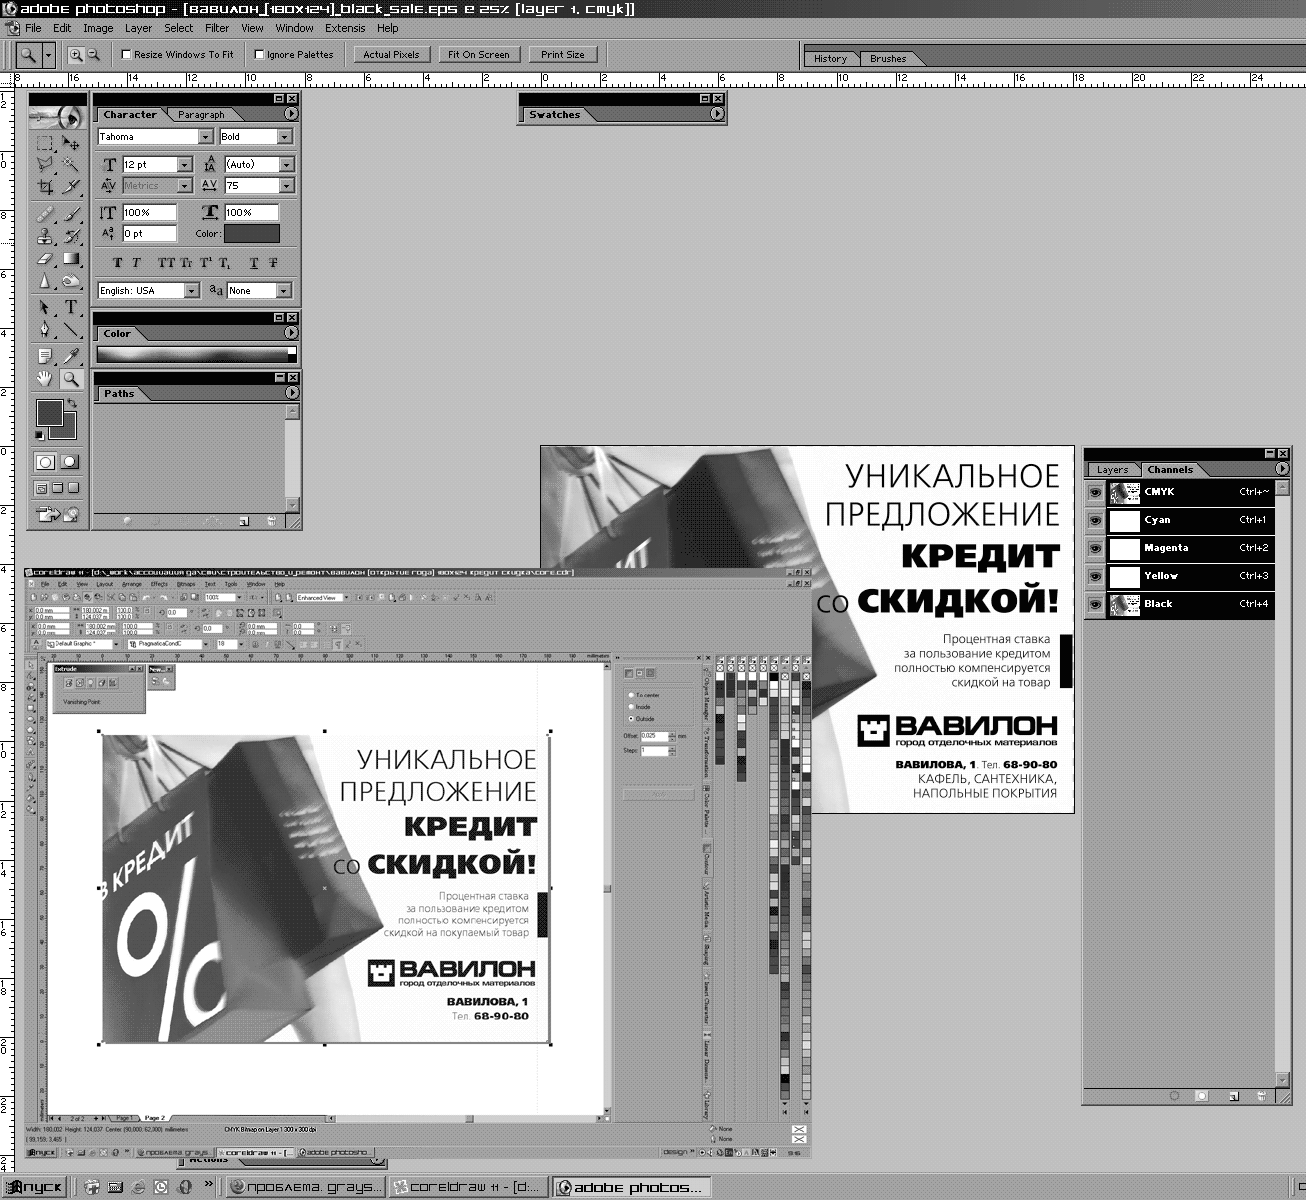The width and height of the screenshot is (1306, 1200).
Task: Select the History Brush tool
Action: coord(71,236)
